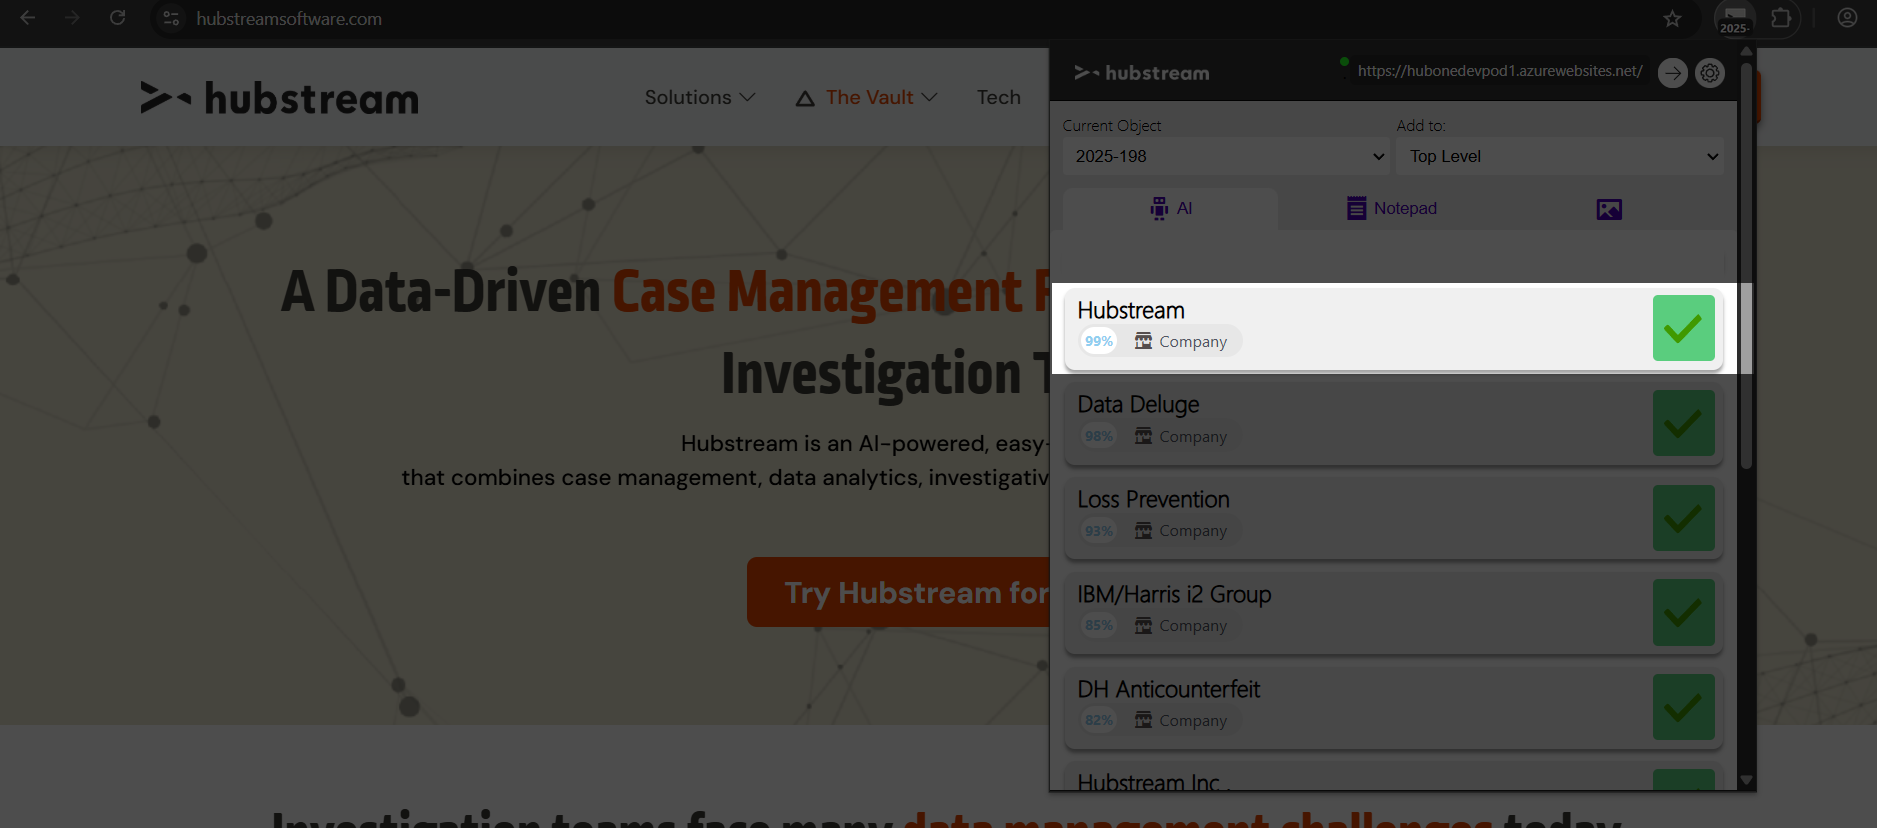1877x828 pixels.
Task: Switch to the Notepad tab
Action: click(x=1391, y=208)
